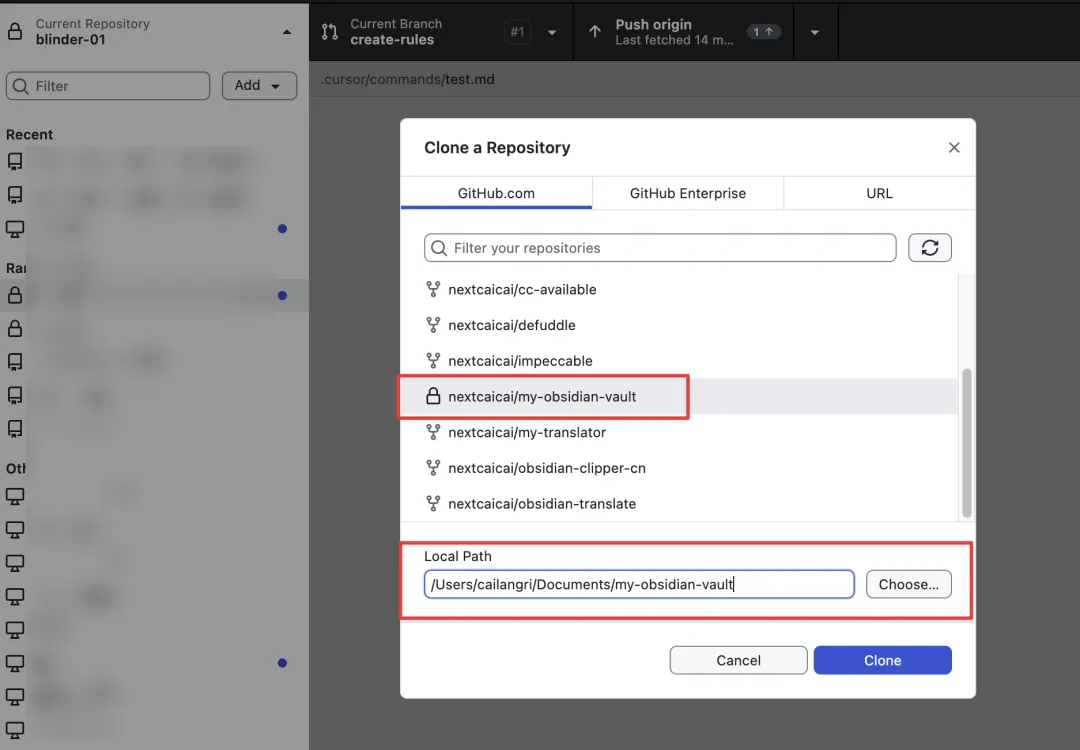Click the fork icon beside nextcaicai/obsidian-clipper-cn
The width and height of the screenshot is (1080, 750).
pos(433,468)
